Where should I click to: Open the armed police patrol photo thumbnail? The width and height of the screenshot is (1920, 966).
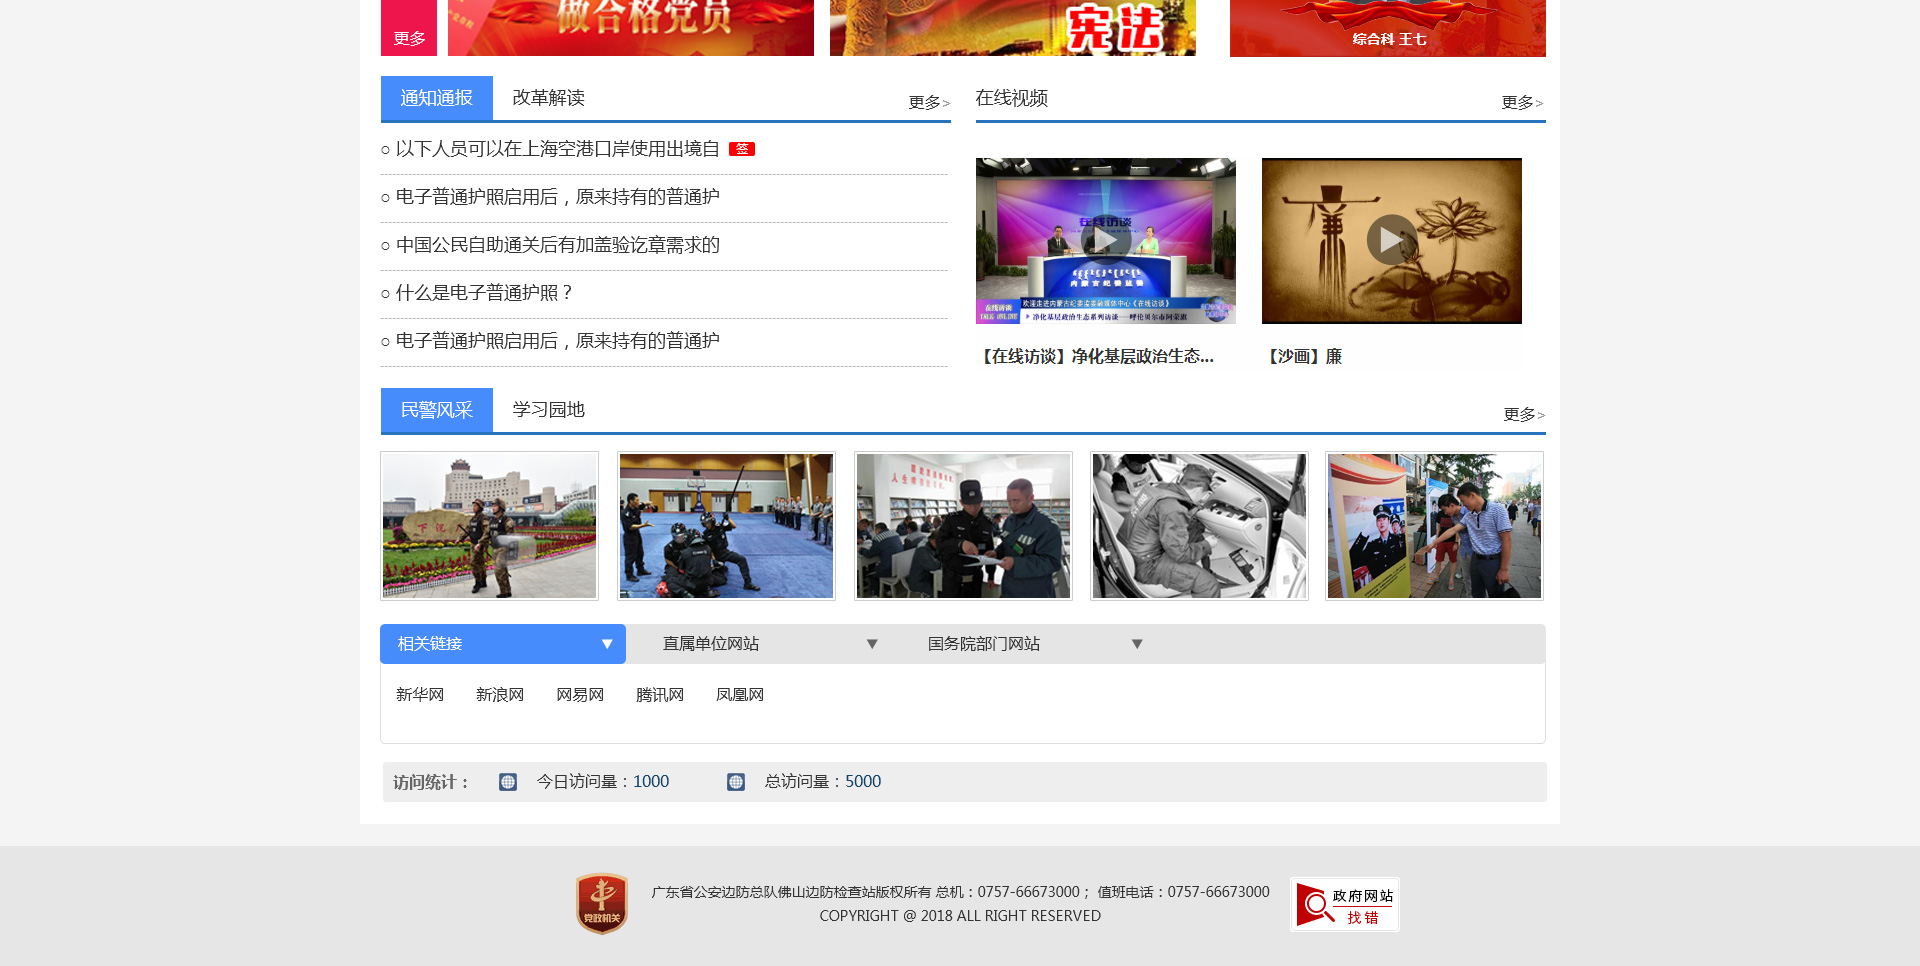pos(489,526)
